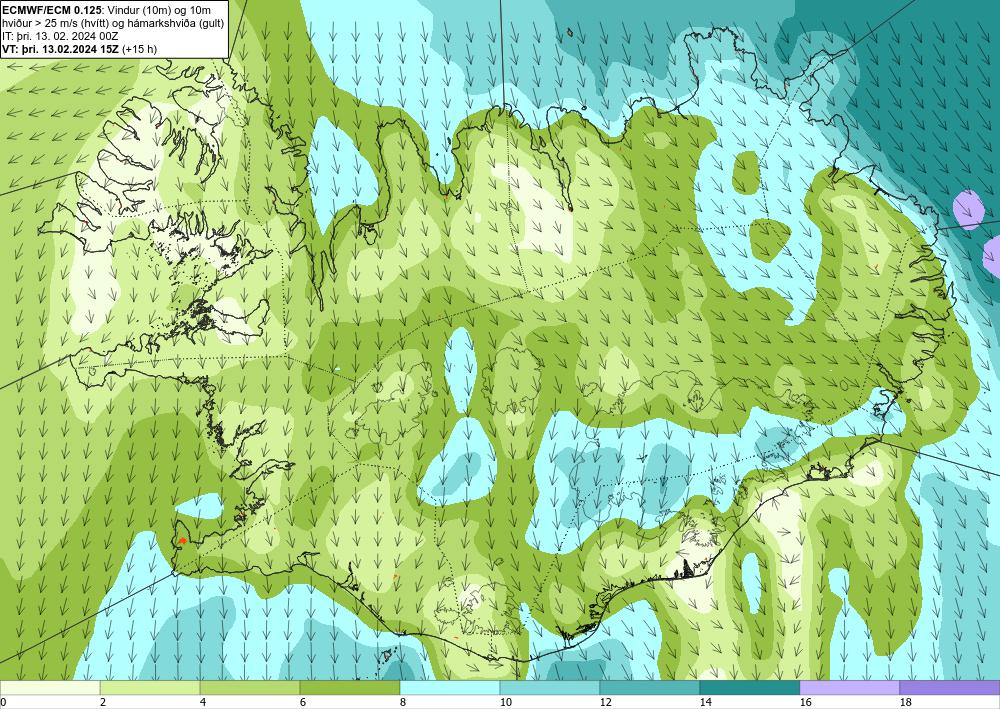Screen dimensions: 1000x709
Task: Click the legend scale label "12"
Action: (605, 702)
